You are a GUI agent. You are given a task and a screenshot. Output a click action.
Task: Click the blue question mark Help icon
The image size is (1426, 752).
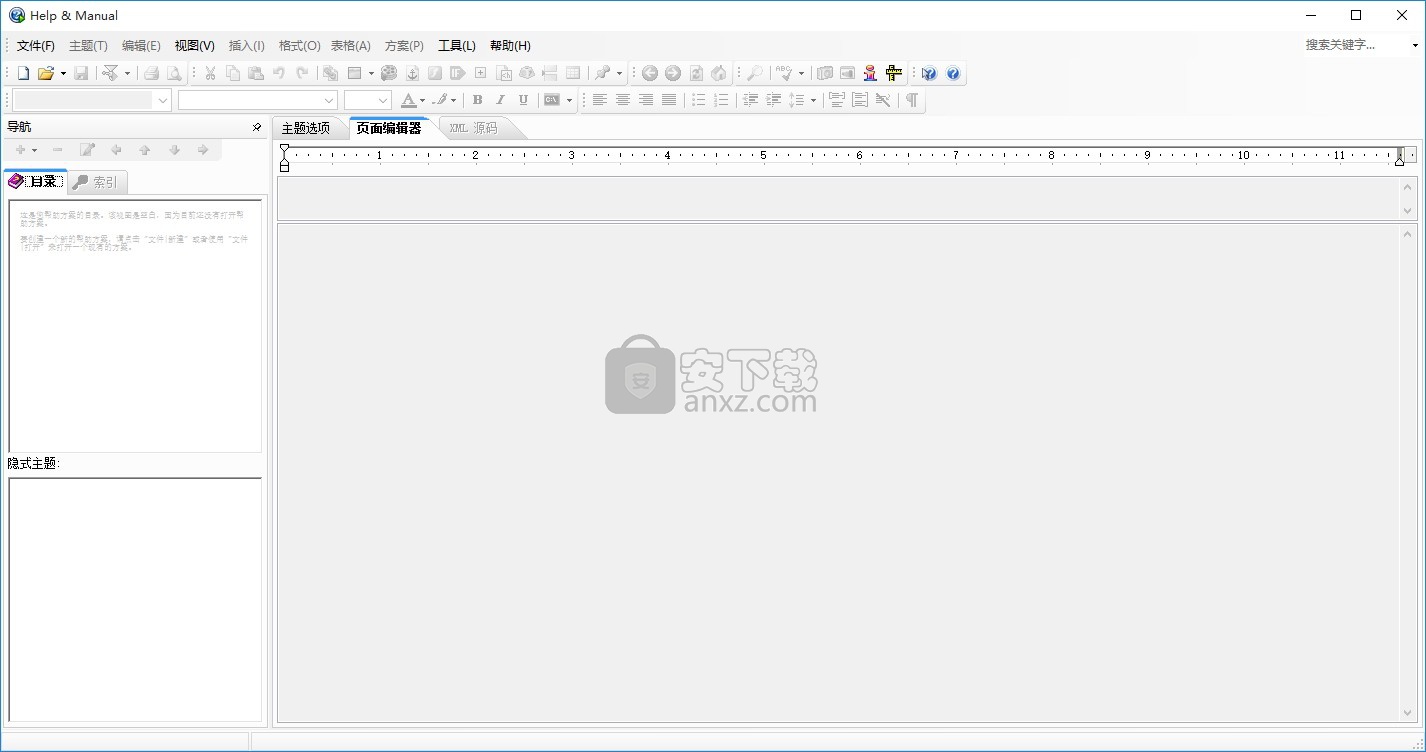click(x=953, y=73)
